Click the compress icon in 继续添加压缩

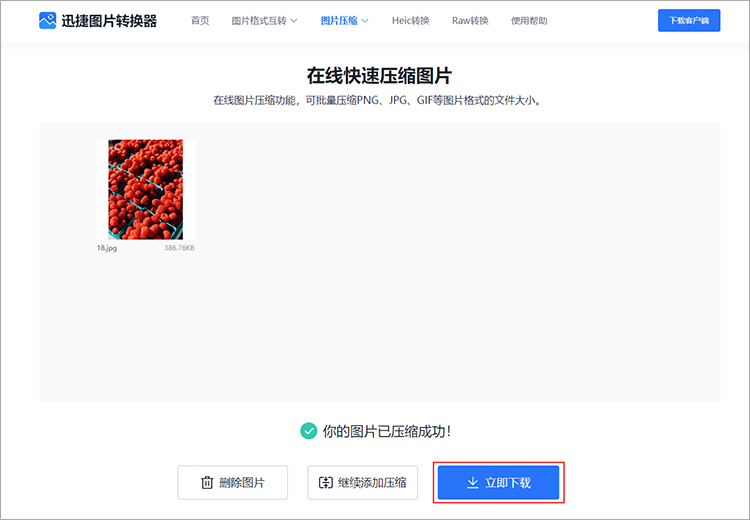click(x=325, y=482)
